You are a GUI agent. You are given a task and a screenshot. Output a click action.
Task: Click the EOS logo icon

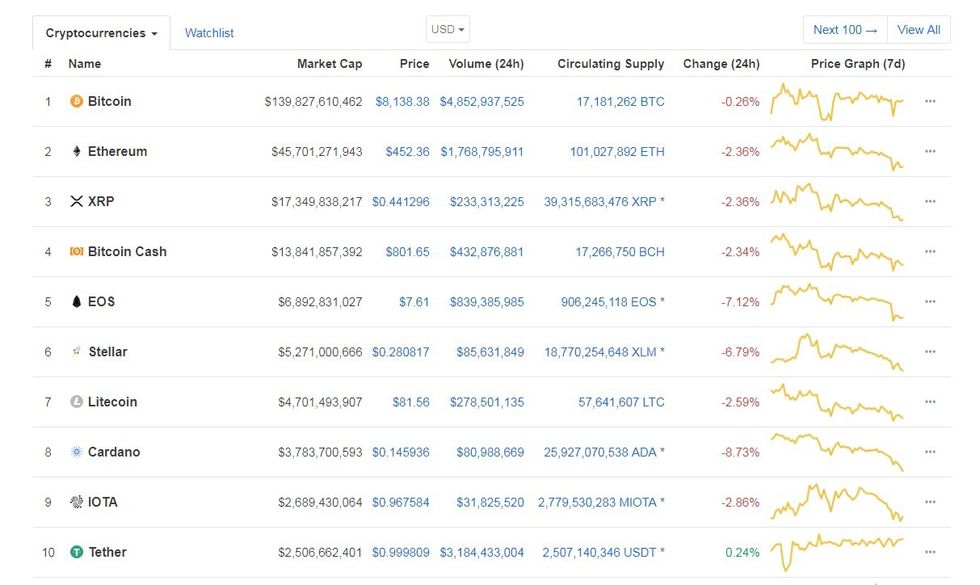(x=76, y=302)
